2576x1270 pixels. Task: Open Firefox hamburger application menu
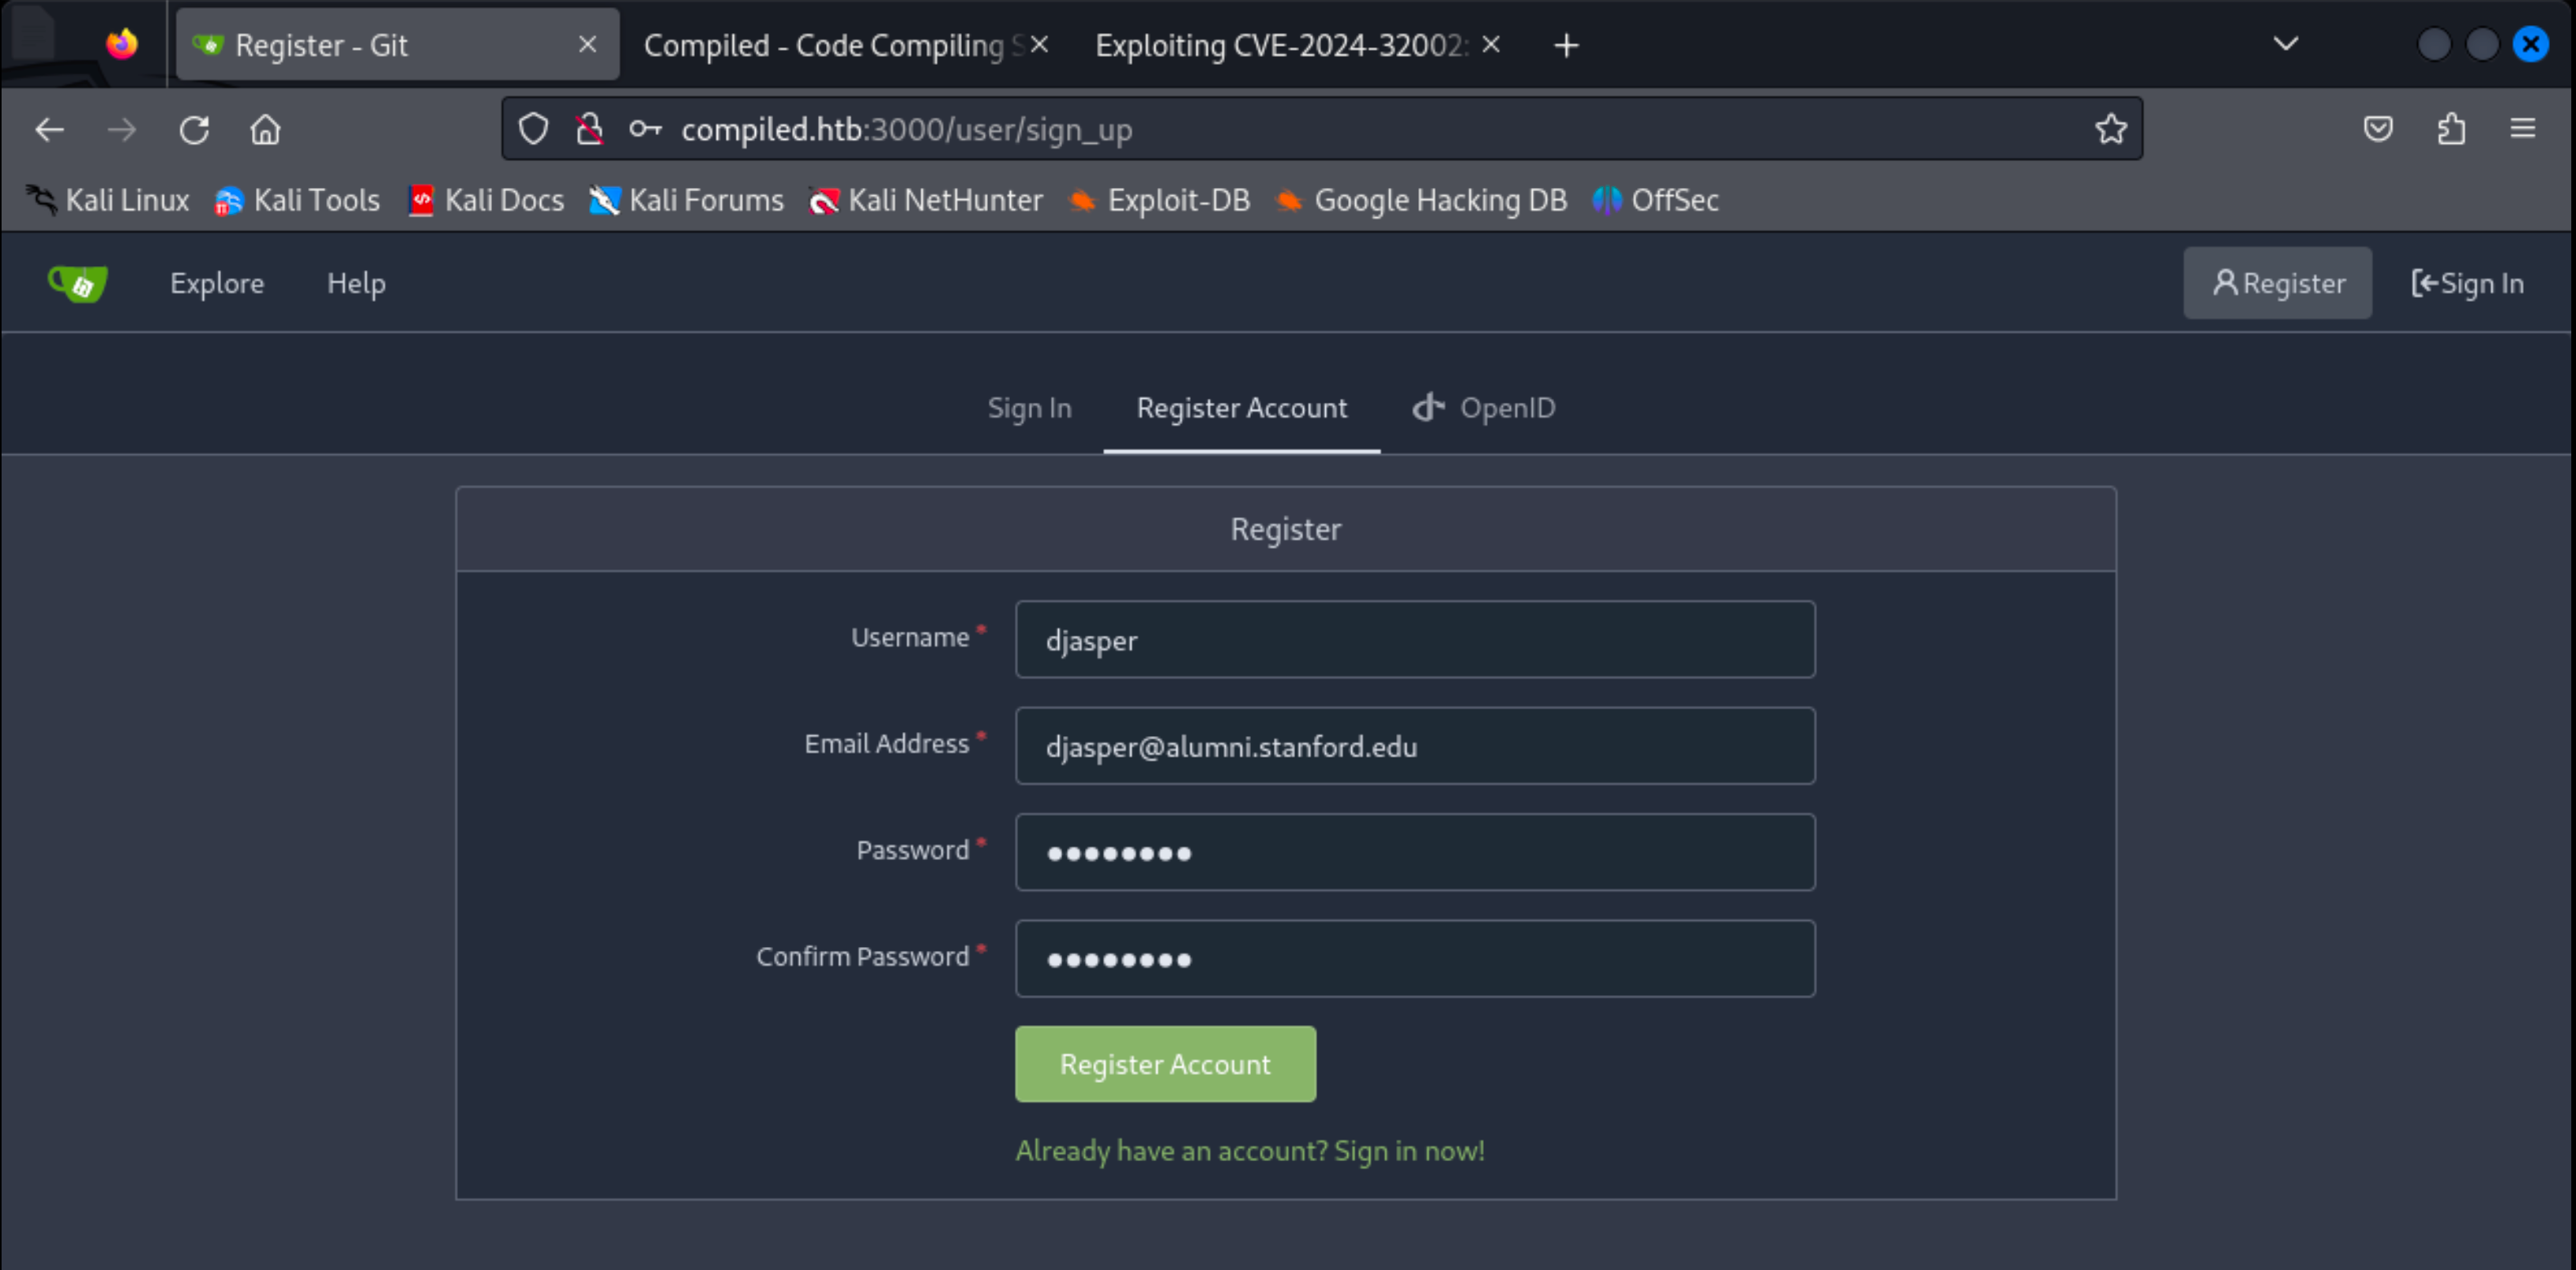(x=2522, y=129)
